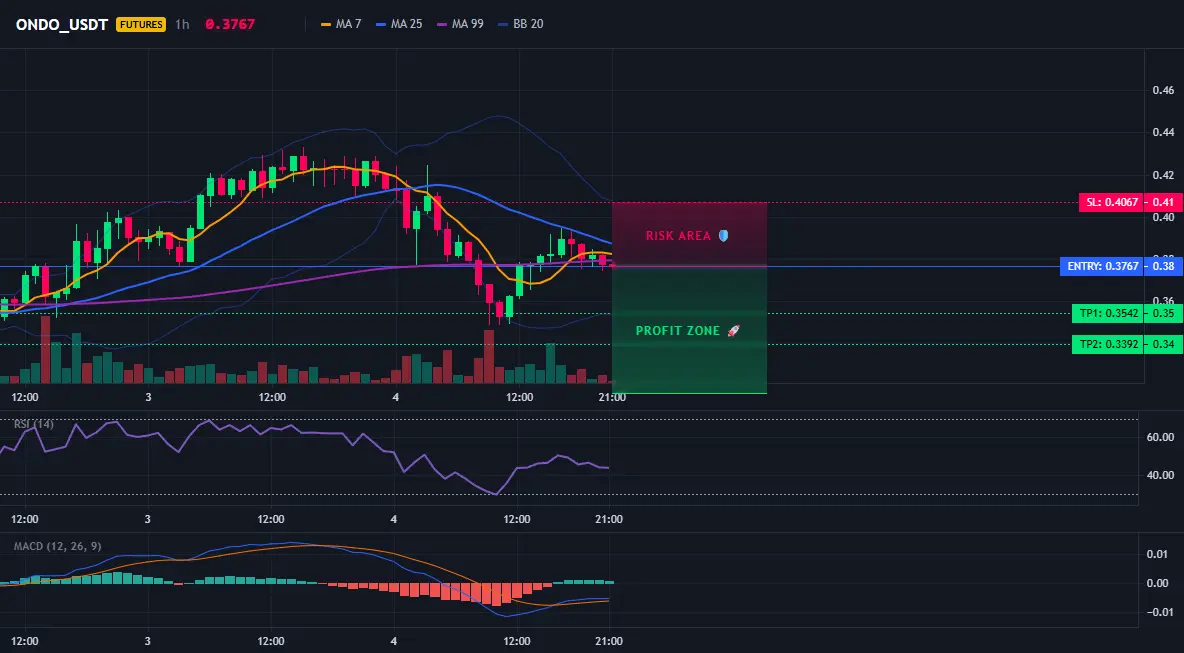
Task: Click the shield icon beside RISK AREA
Action: [x=723, y=236]
